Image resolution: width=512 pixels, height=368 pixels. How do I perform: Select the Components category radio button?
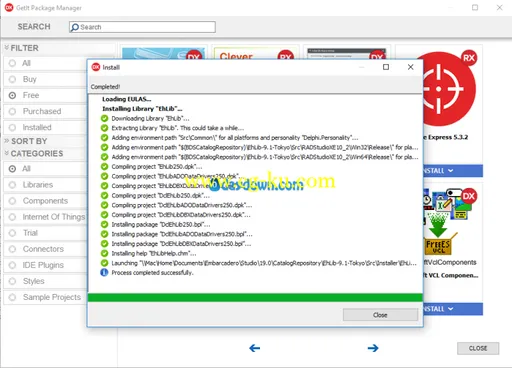click(x=12, y=201)
